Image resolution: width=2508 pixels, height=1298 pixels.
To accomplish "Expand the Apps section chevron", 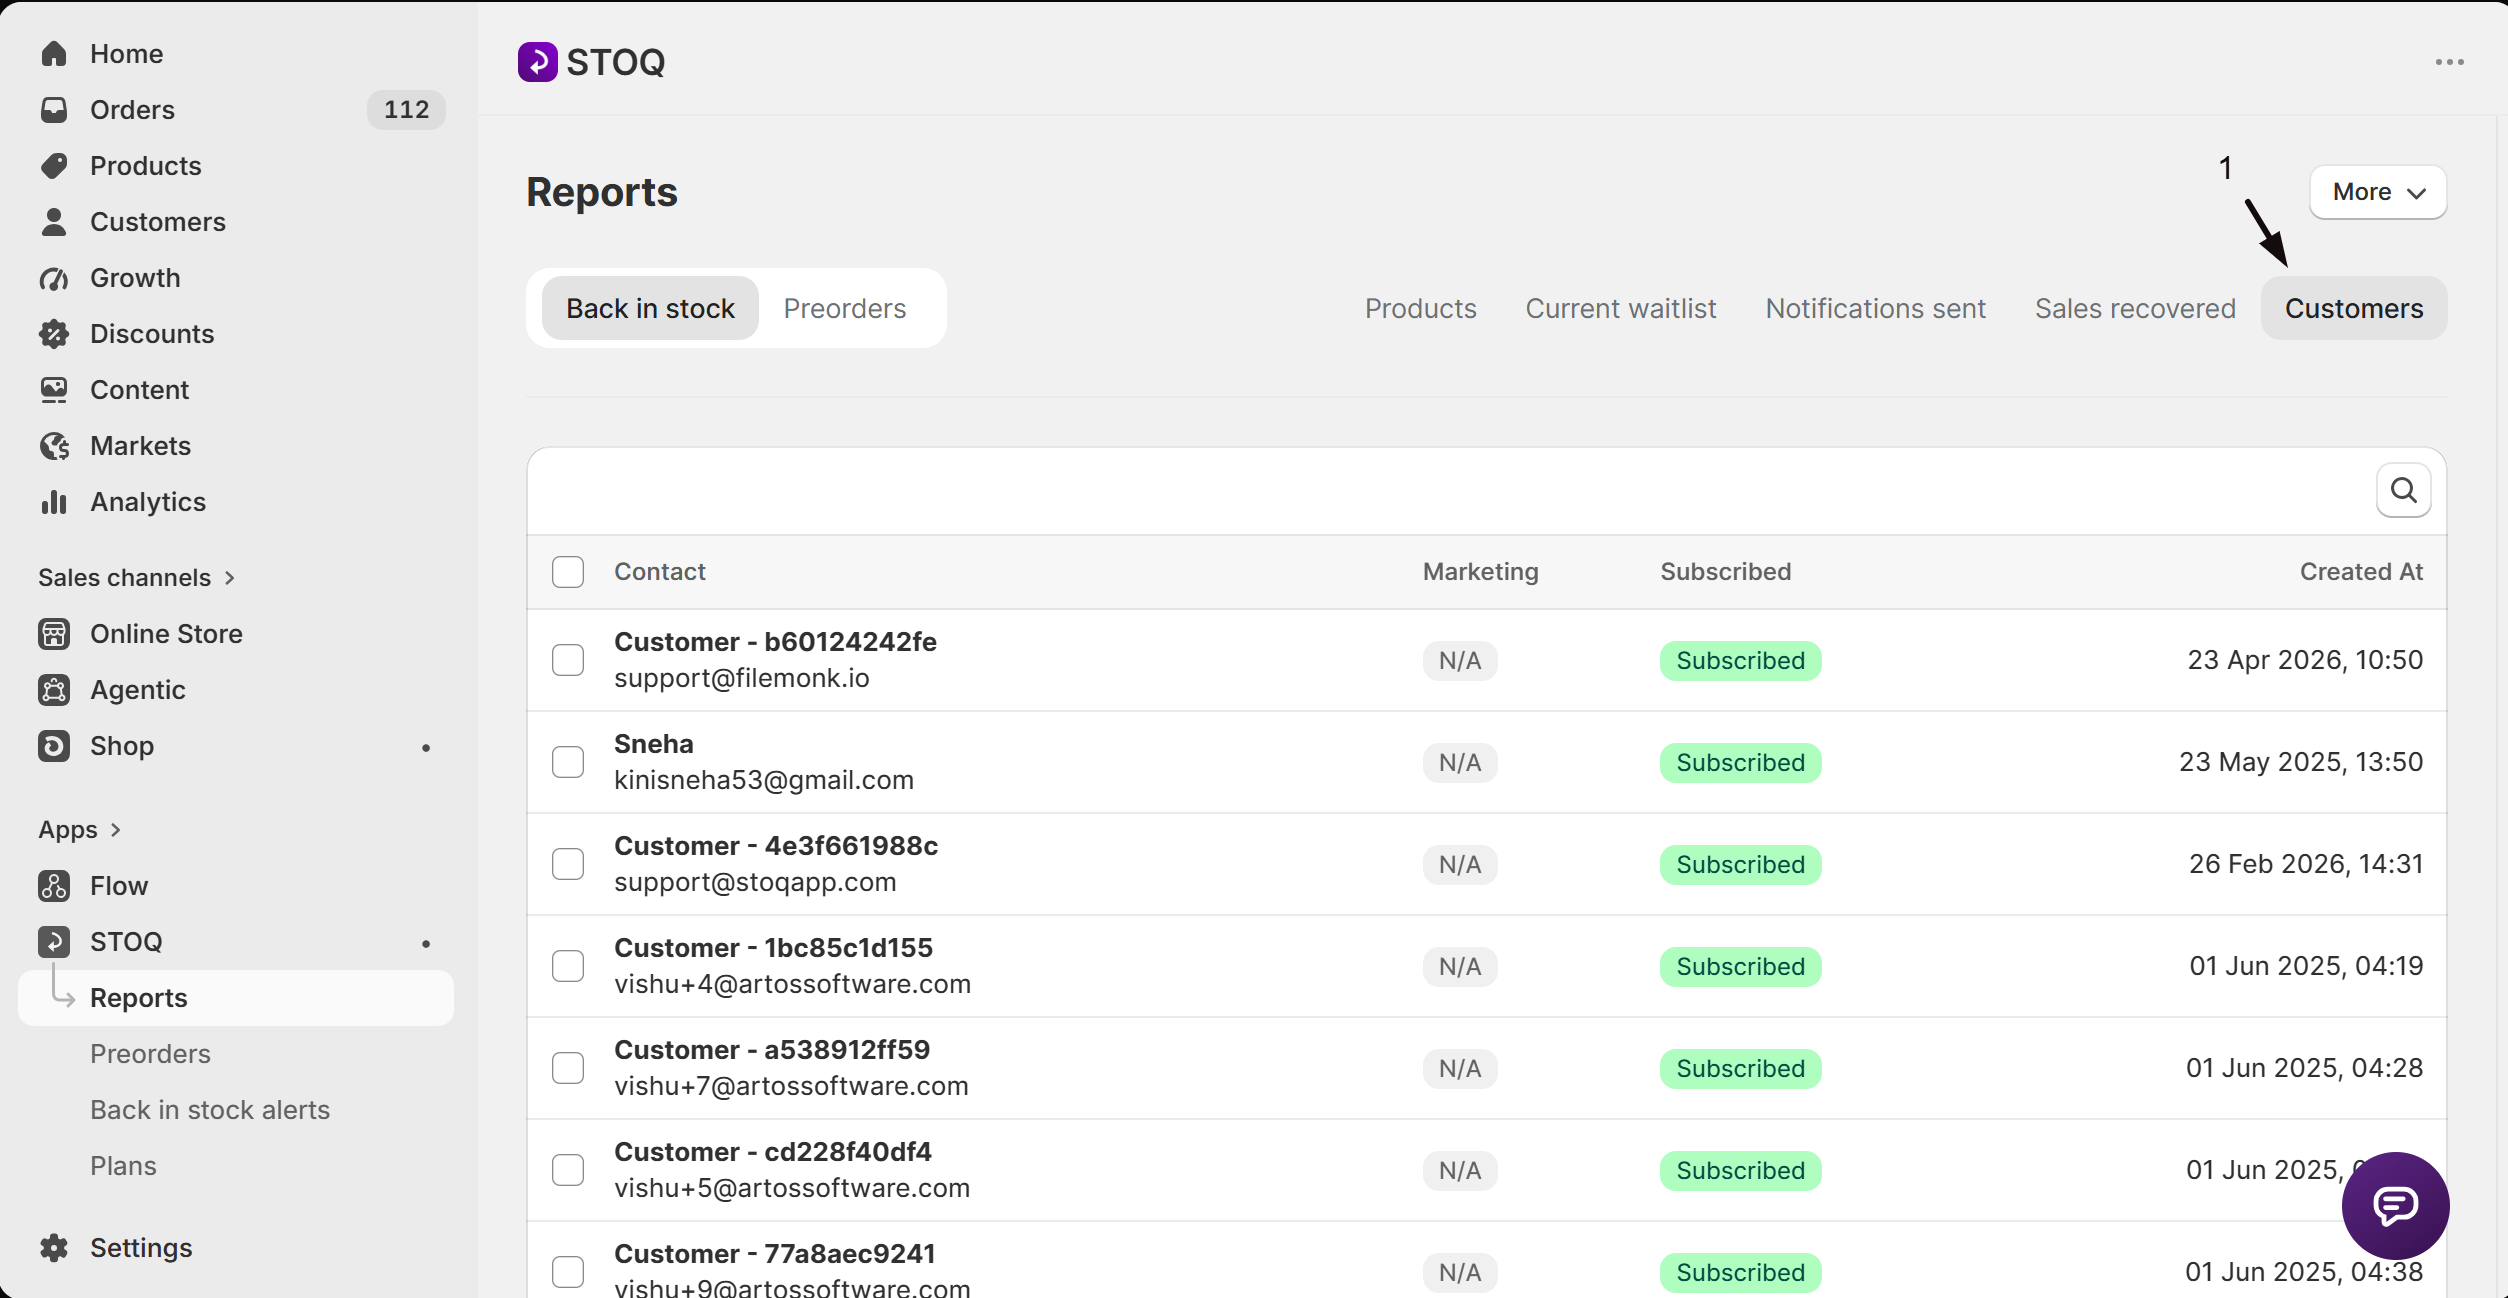I will click(x=116, y=829).
